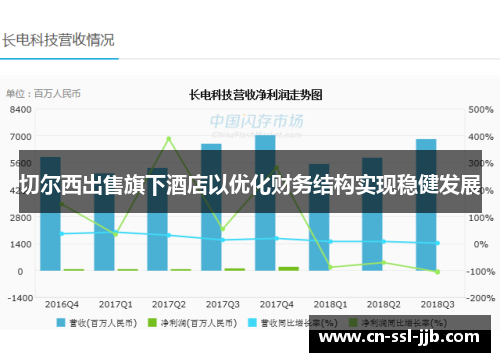This screenshot has width=500, height=362.
Task: Click the 0% right axis value
Action: coord(481,244)
